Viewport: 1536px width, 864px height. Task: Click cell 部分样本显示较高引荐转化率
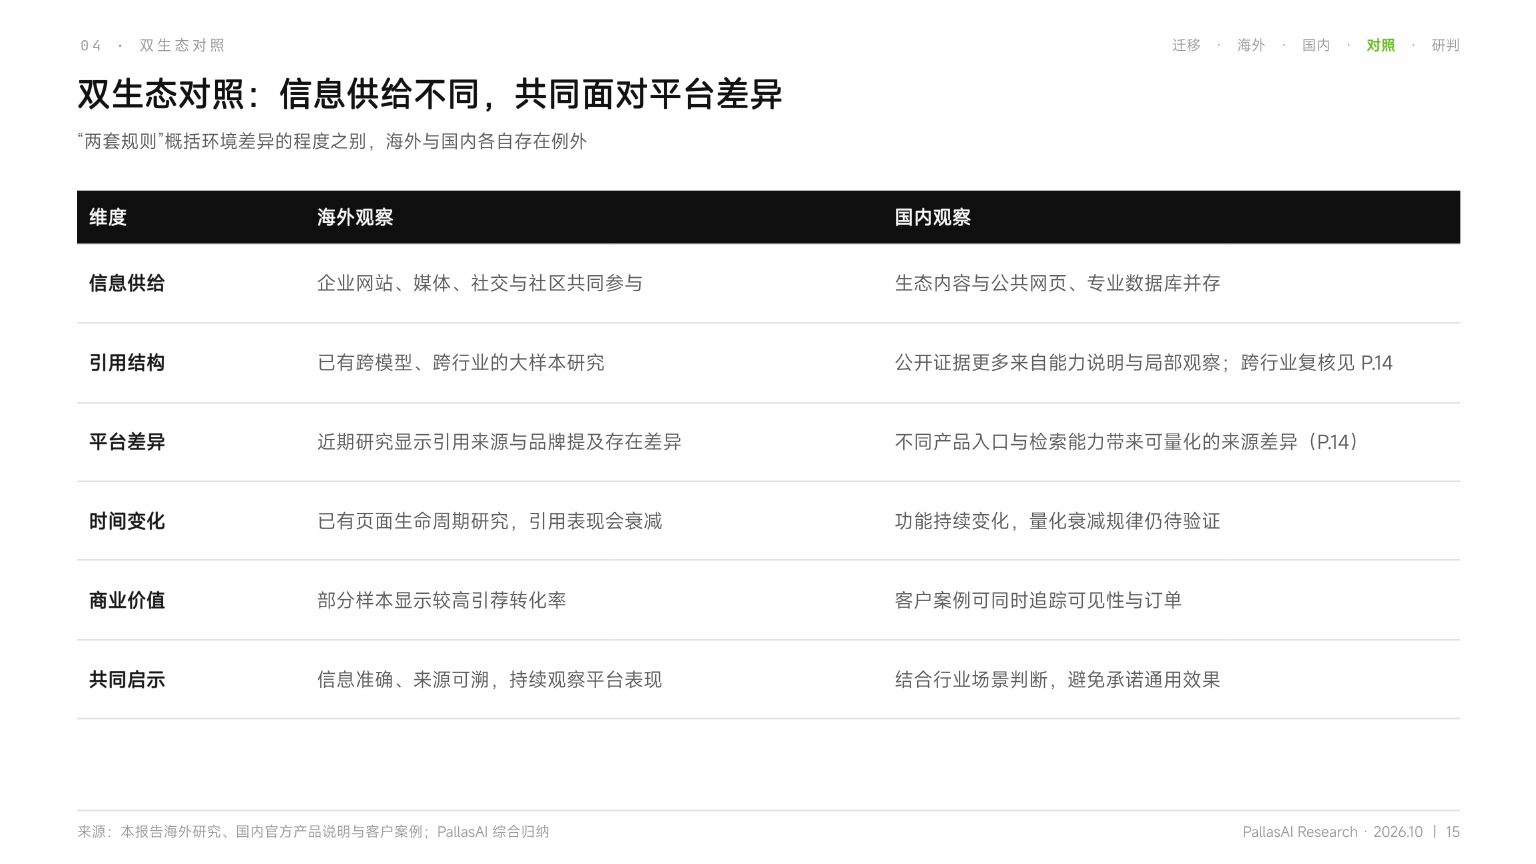pyautogui.click(x=442, y=600)
